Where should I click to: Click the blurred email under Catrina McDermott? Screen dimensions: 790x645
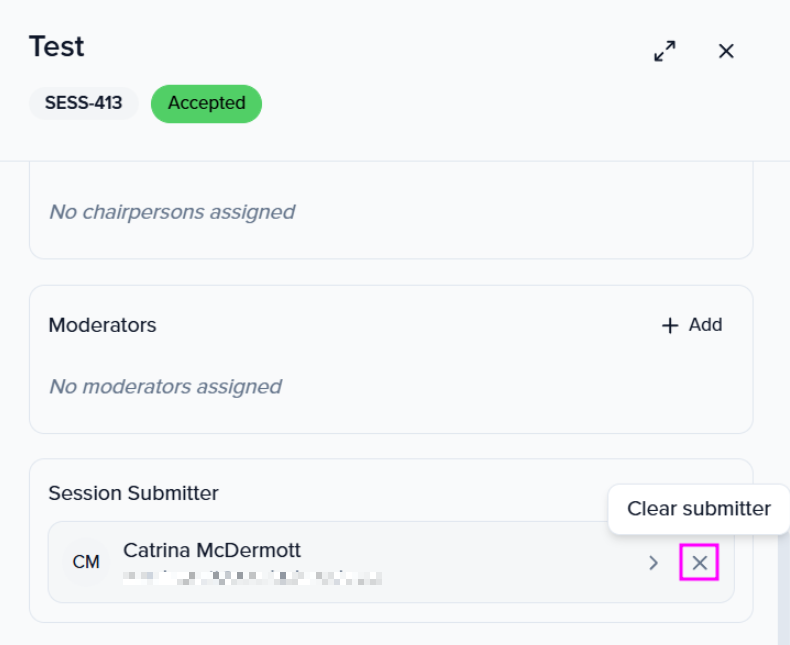pyautogui.click(x=252, y=577)
